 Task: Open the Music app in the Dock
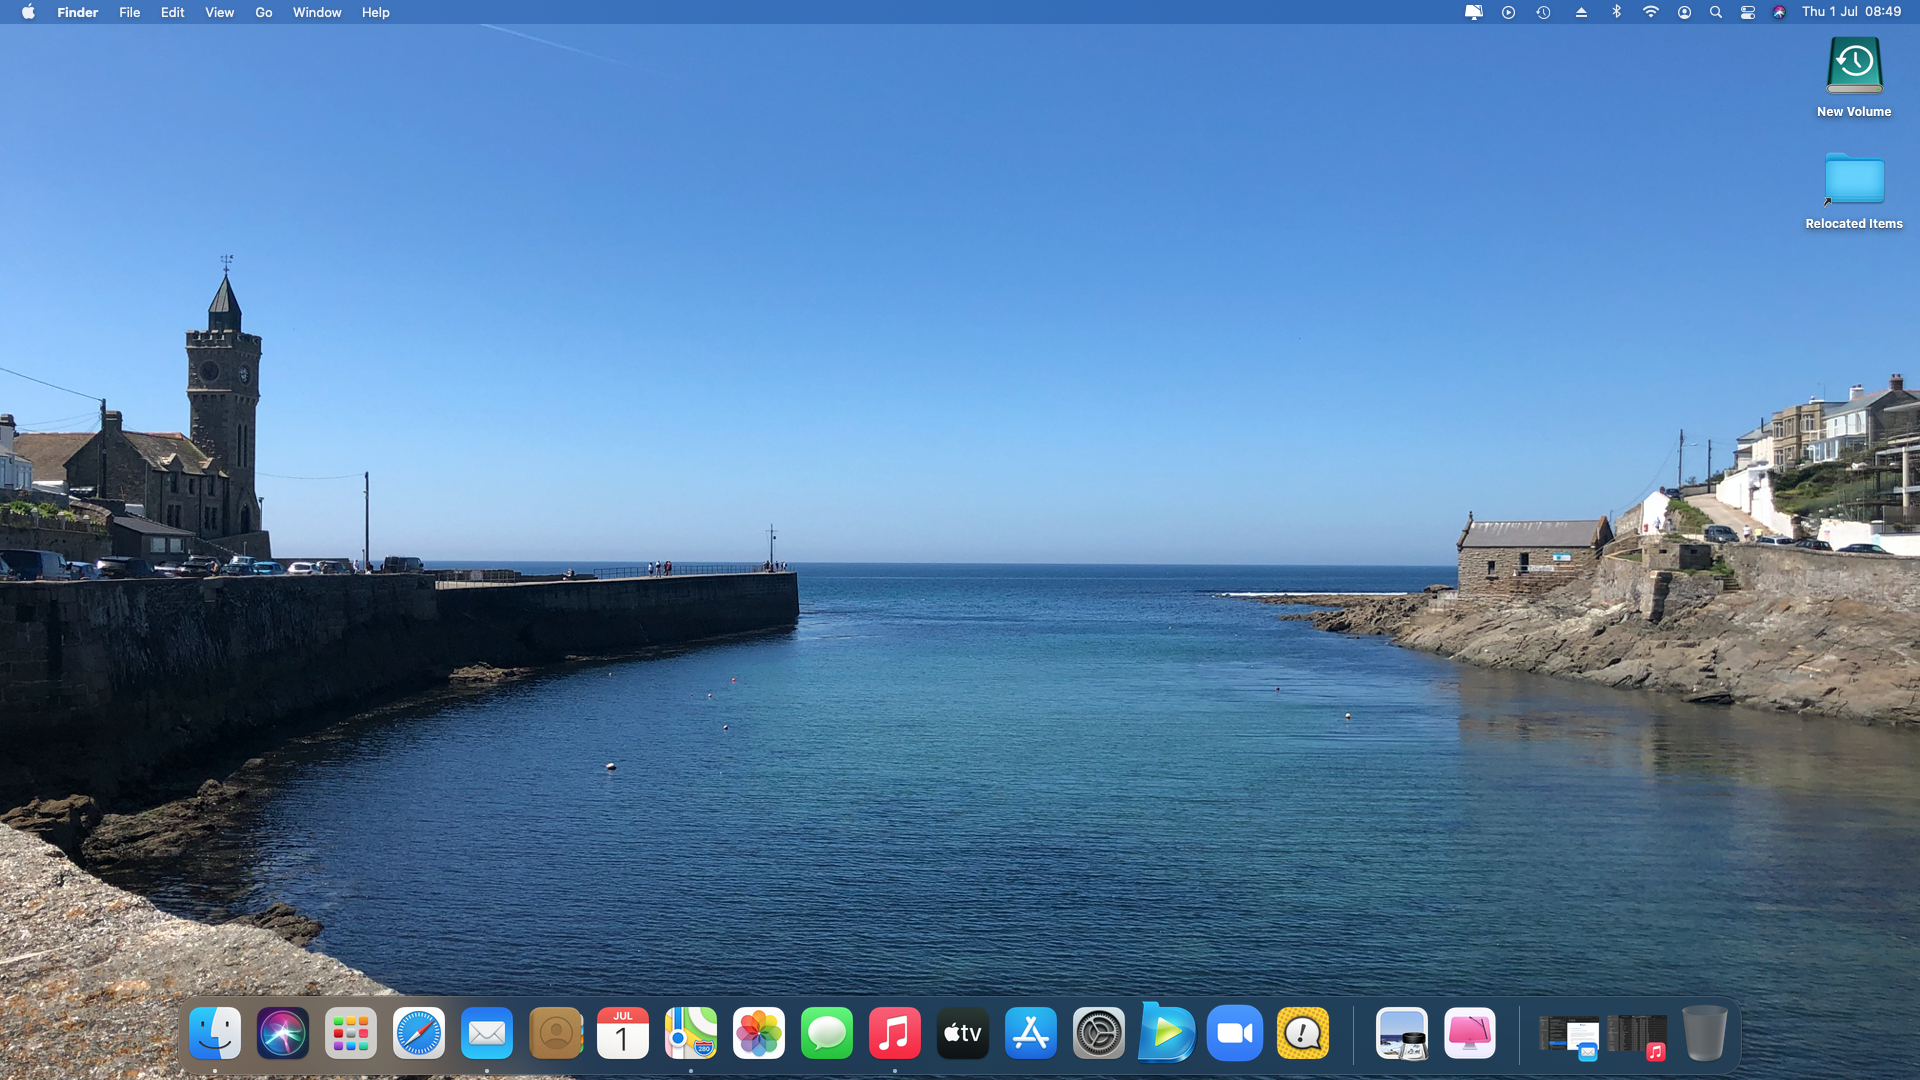coord(895,1033)
